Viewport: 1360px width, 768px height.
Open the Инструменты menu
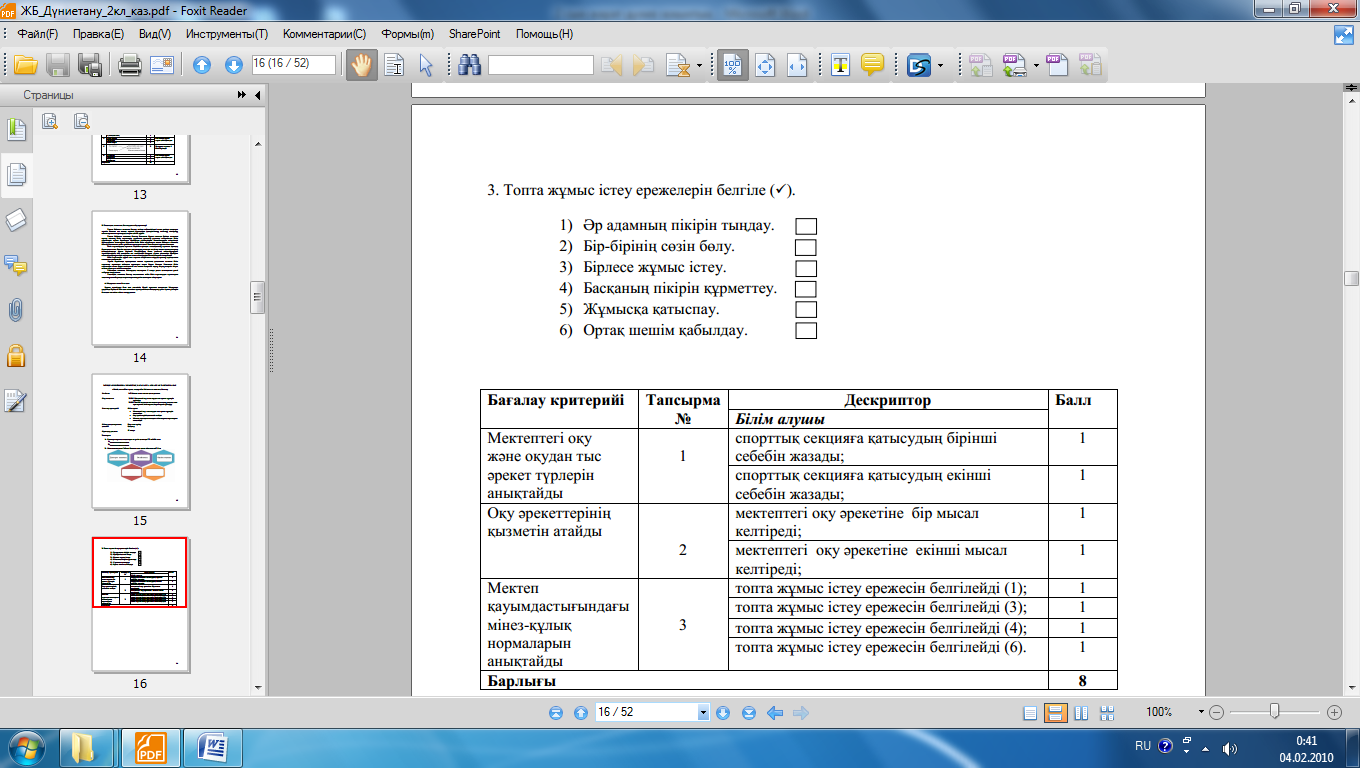226,33
